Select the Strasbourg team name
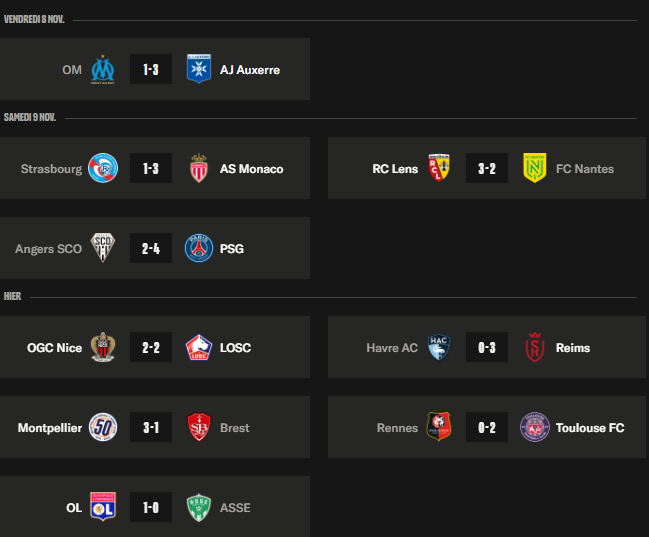Viewport: 649px width, 537px height. tap(51, 169)
